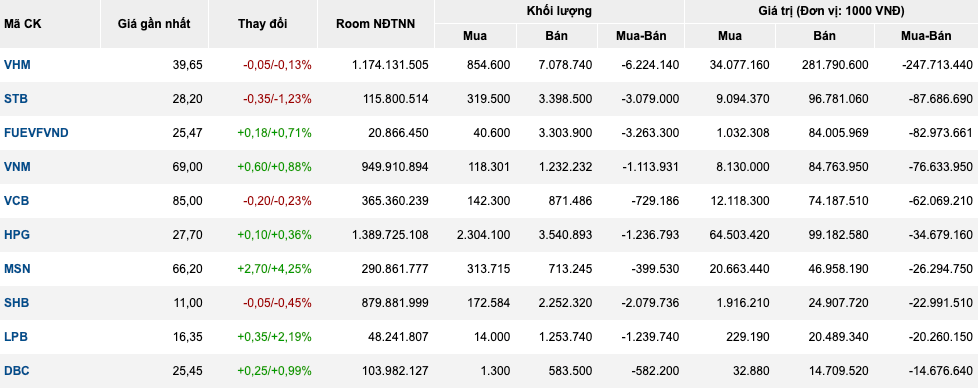Open the STB stock ticker link
978x389 pixels.
click(16, 98)
